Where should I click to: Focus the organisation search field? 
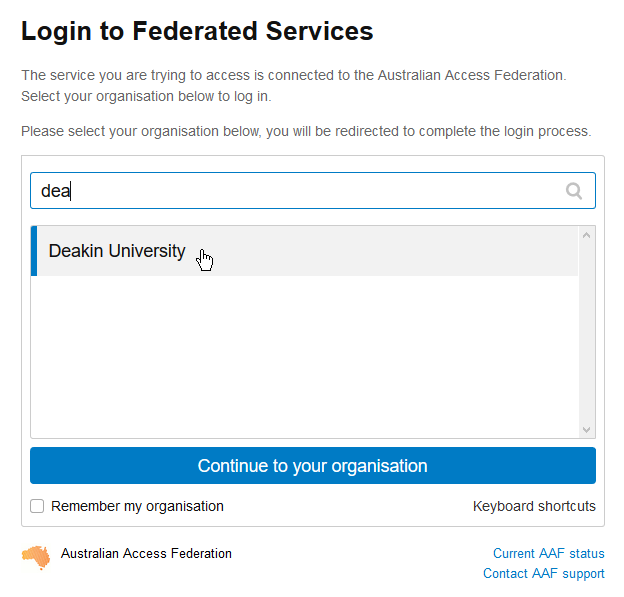313,191
